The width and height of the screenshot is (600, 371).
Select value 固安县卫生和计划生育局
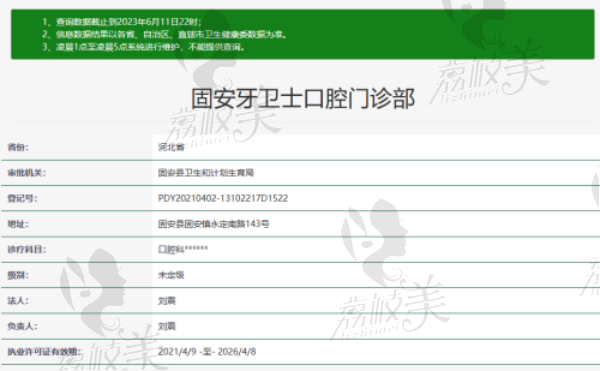click(206, 173)
